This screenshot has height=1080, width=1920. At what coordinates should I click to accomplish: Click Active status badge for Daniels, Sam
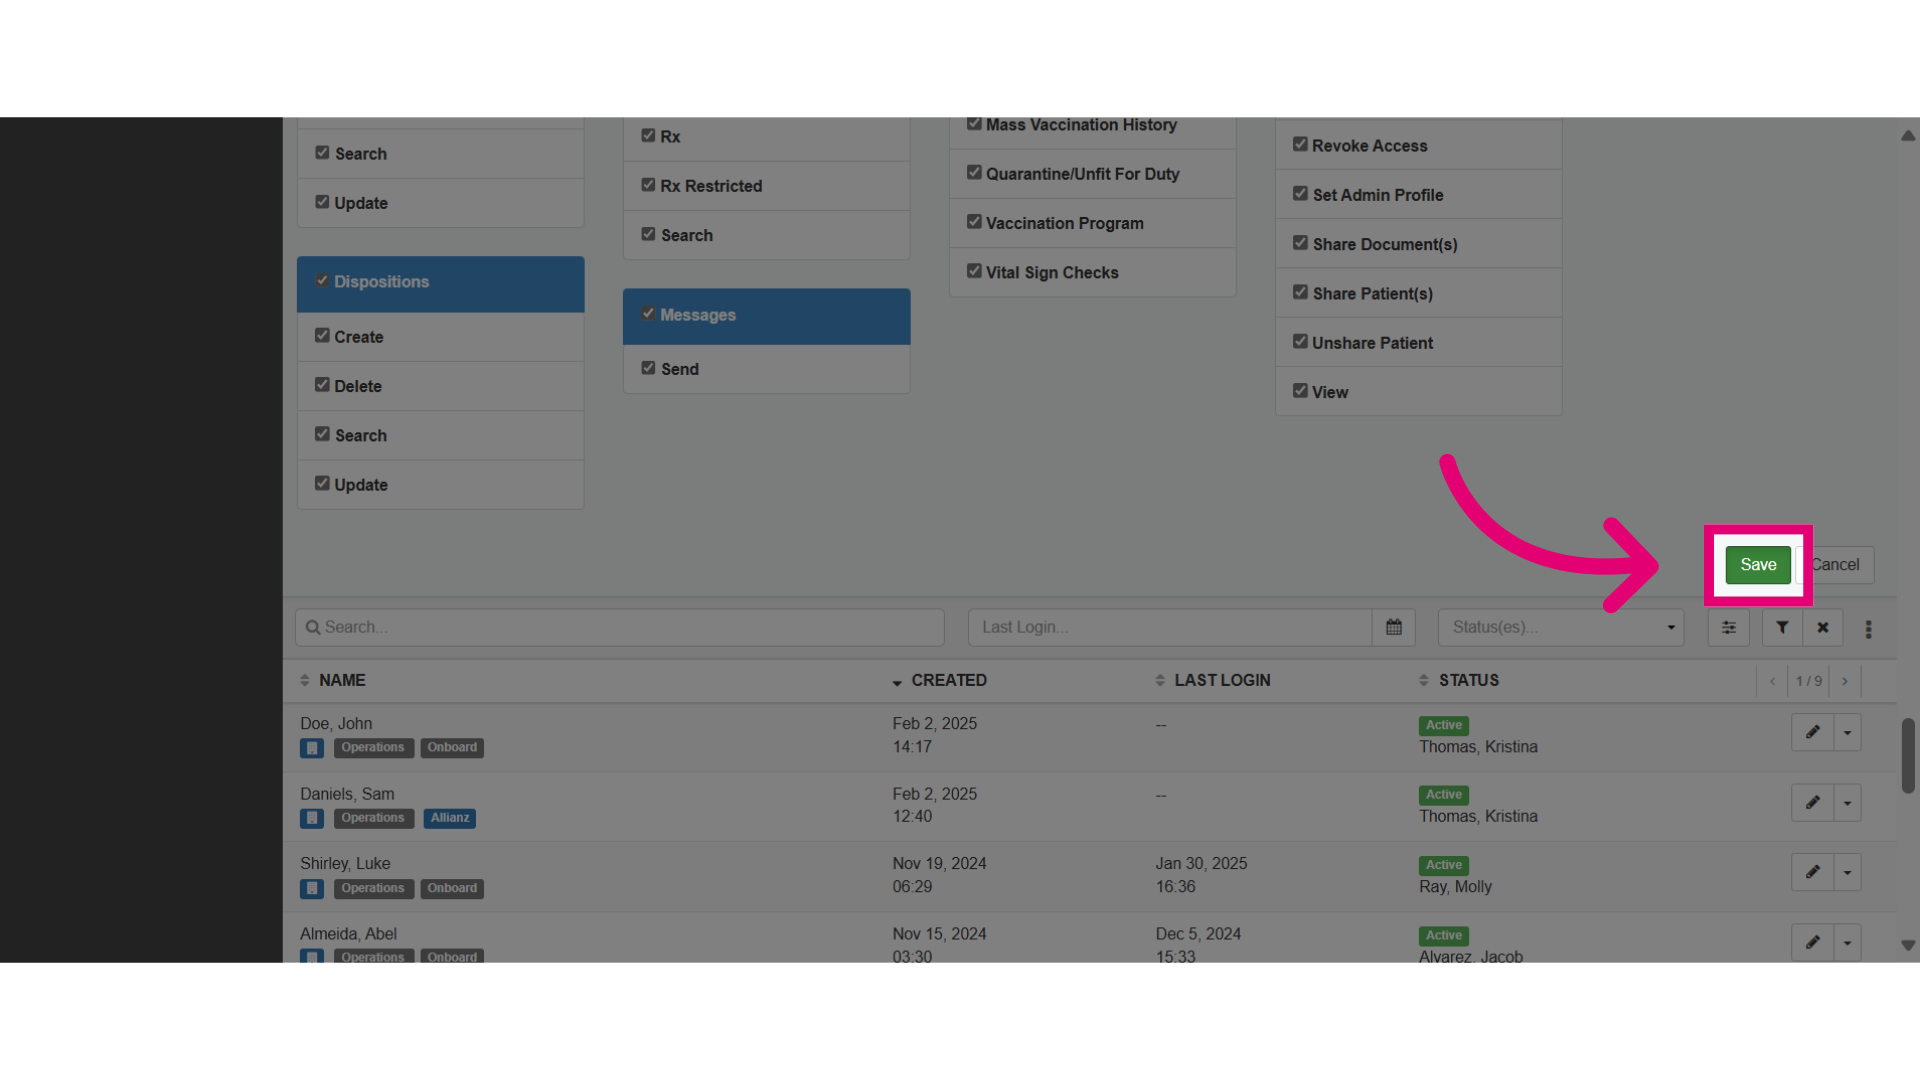pyautogui.click(x=1444, y=795)
